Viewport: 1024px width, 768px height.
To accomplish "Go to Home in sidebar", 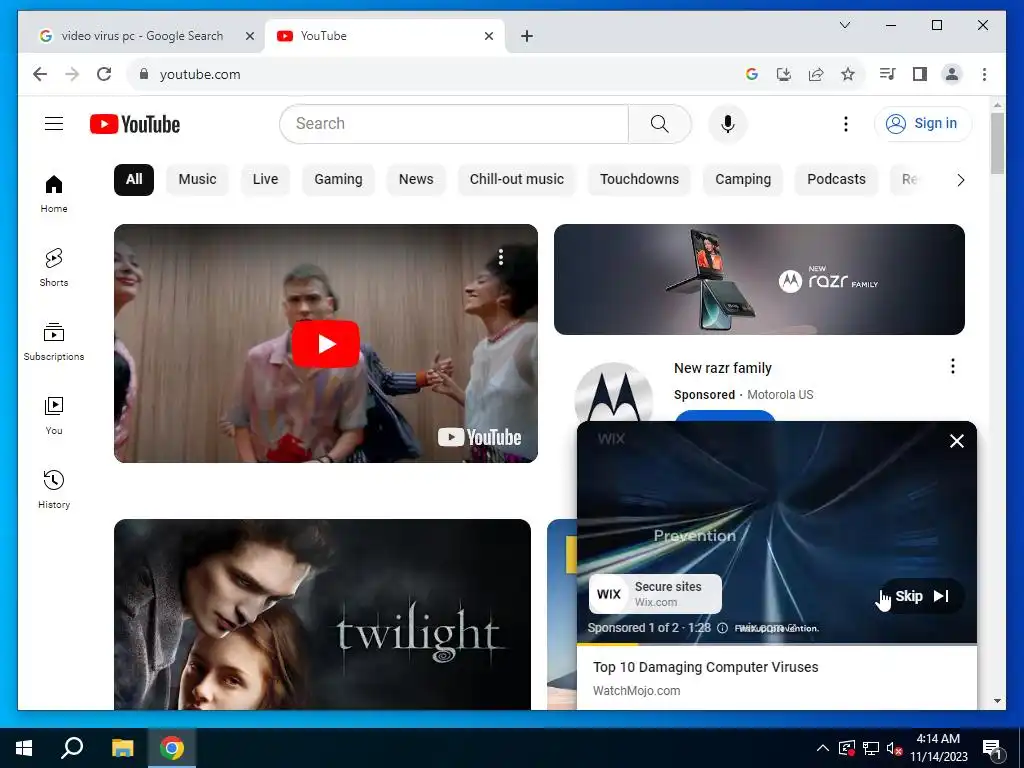I will tap(54, 194).
